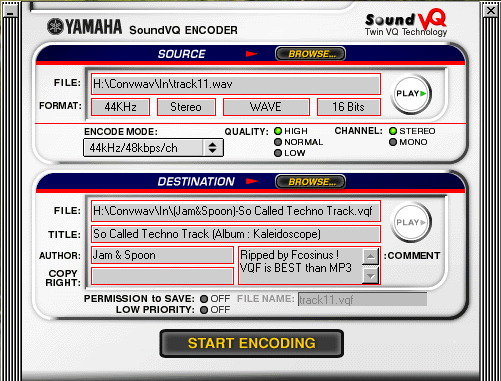Click the AUTHOR field Jam & Spoon
The image size is (501, 381).
(x=162, y=255)
